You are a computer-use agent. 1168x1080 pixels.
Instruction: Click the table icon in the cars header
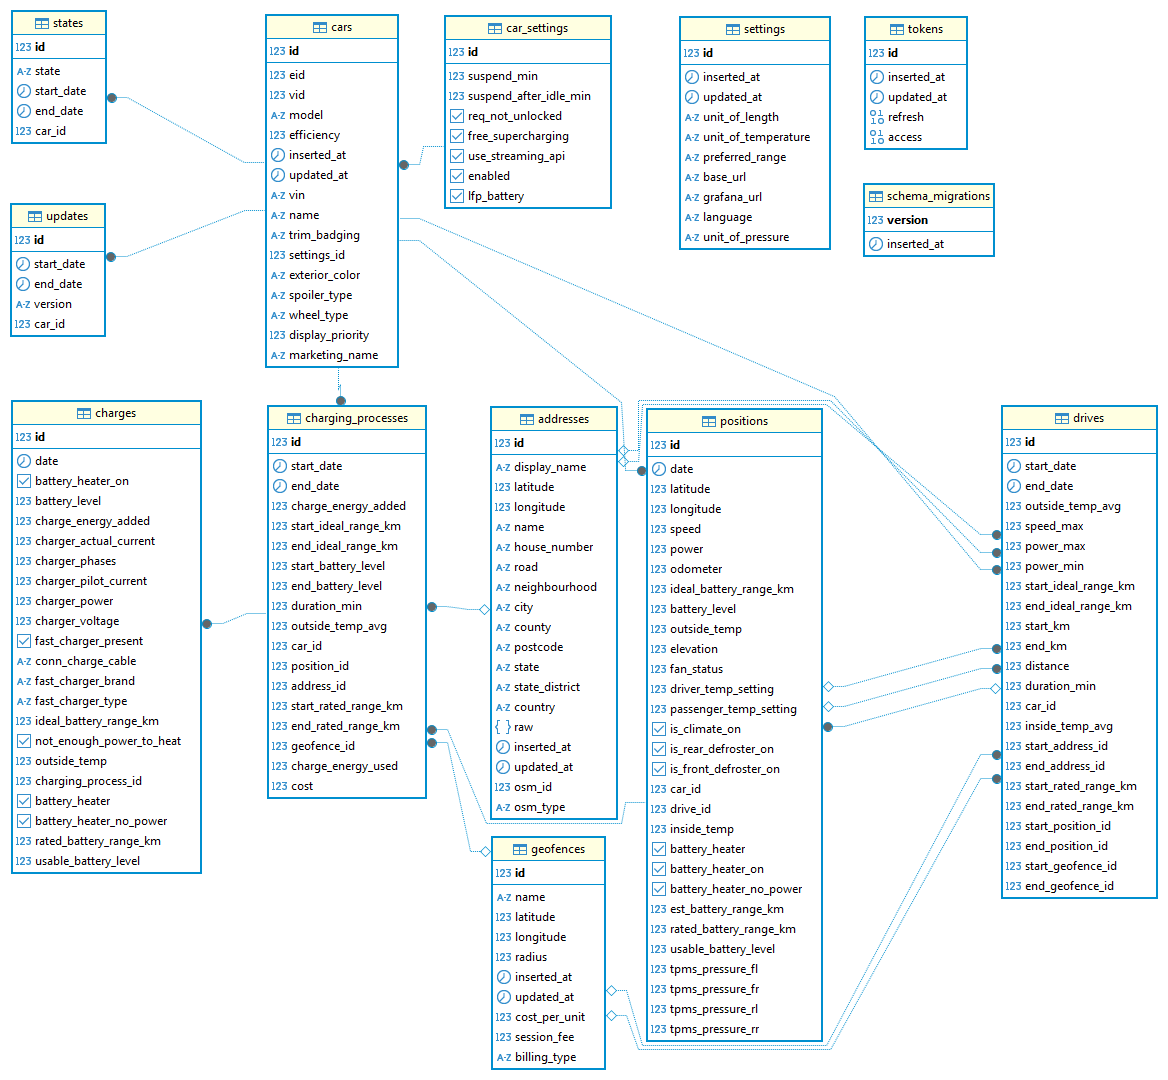(x=320, y=28)
